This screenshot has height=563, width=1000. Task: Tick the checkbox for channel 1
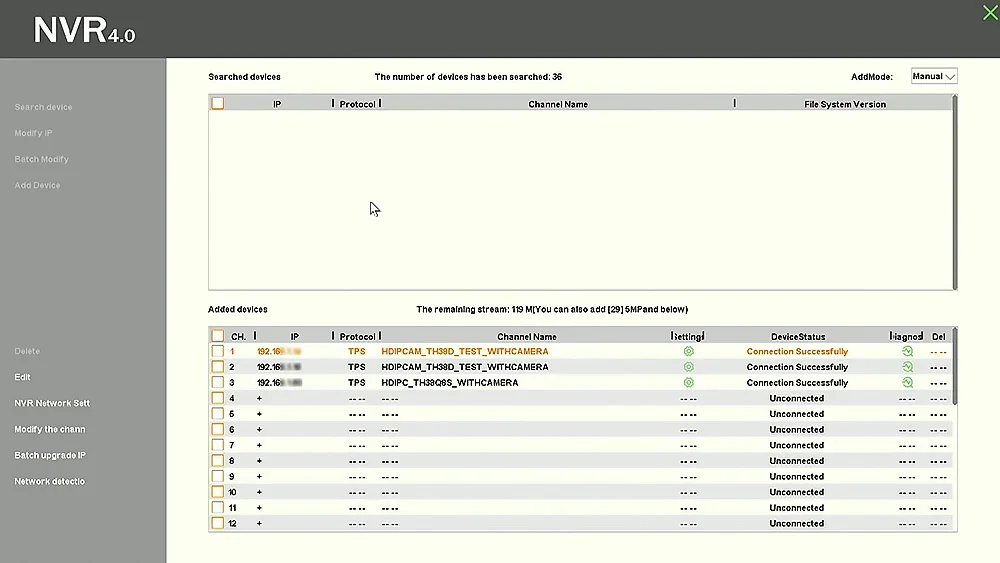click(217, 351)
